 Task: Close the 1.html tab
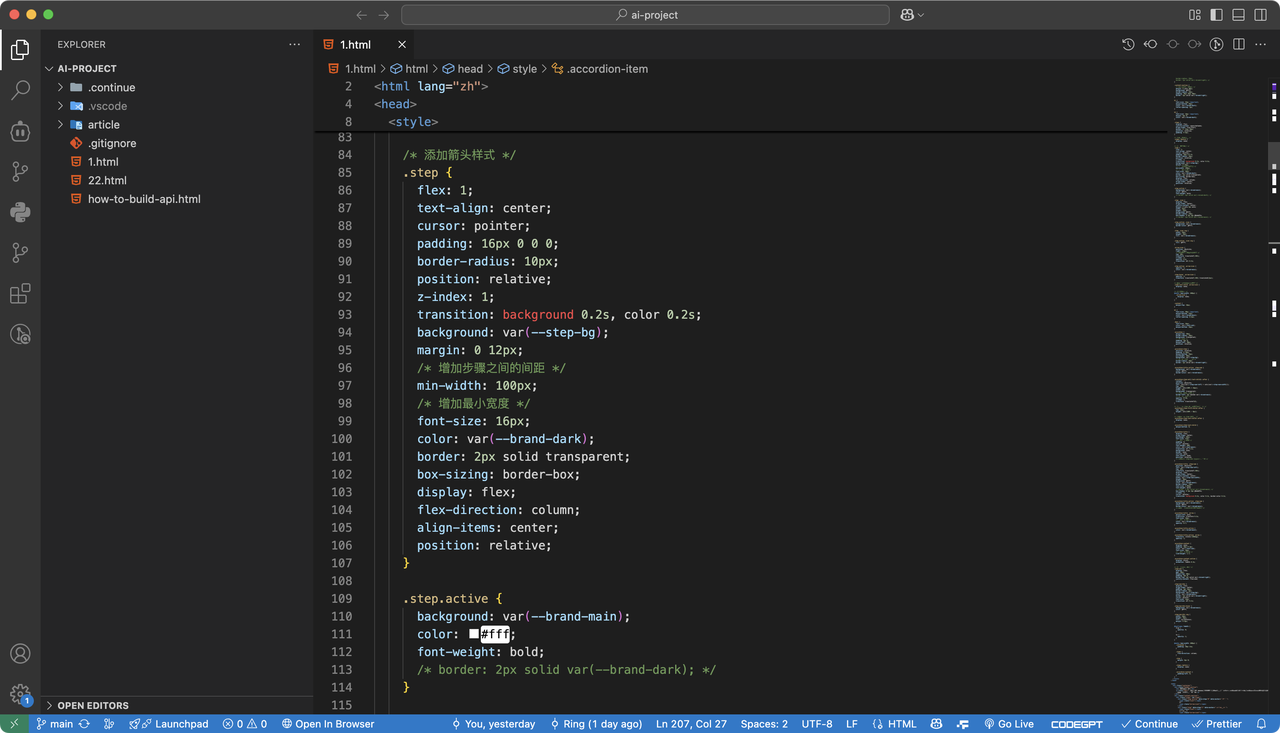click(x=402, y=44)
